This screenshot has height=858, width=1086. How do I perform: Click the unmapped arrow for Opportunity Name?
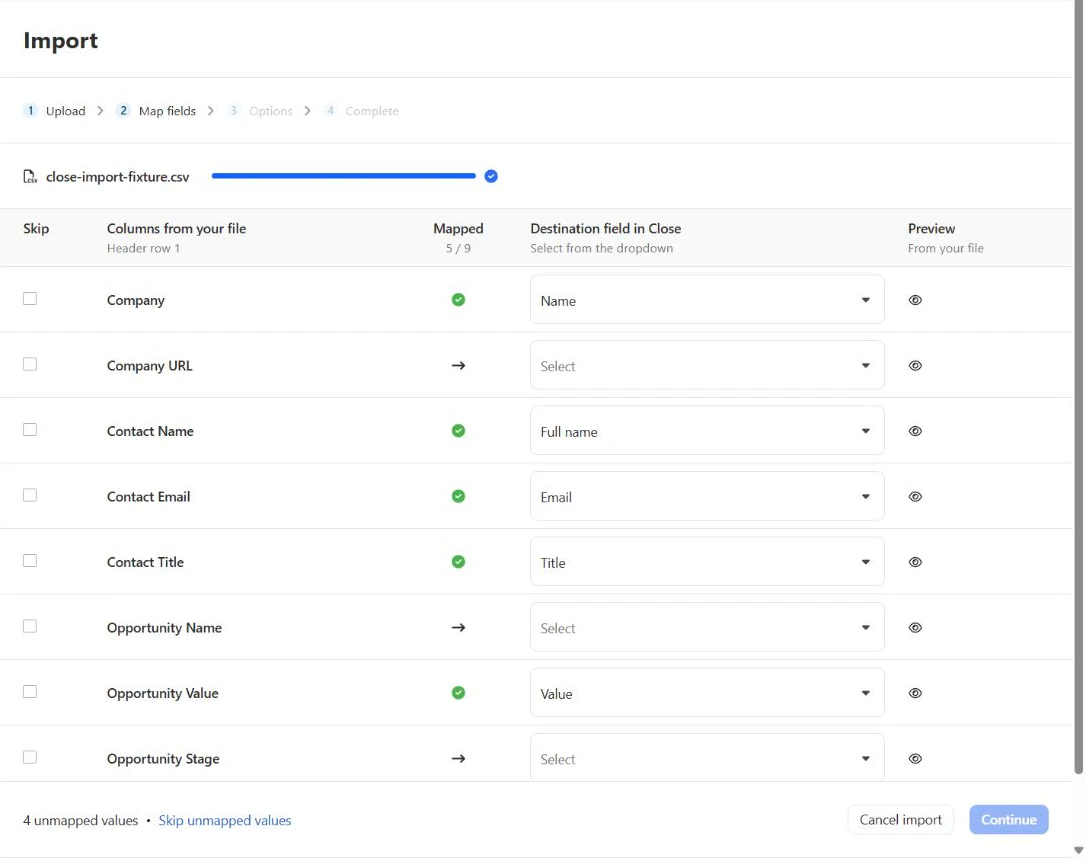(x=458, y=627)
